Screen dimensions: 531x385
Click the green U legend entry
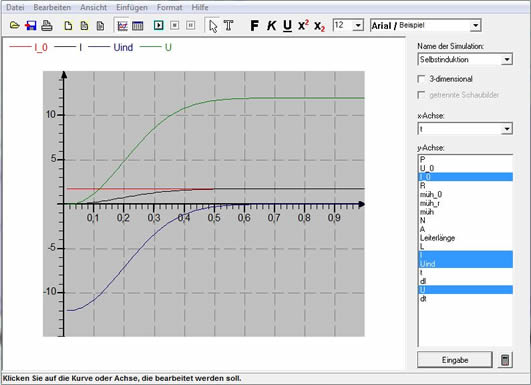click(x=156, y=47)
